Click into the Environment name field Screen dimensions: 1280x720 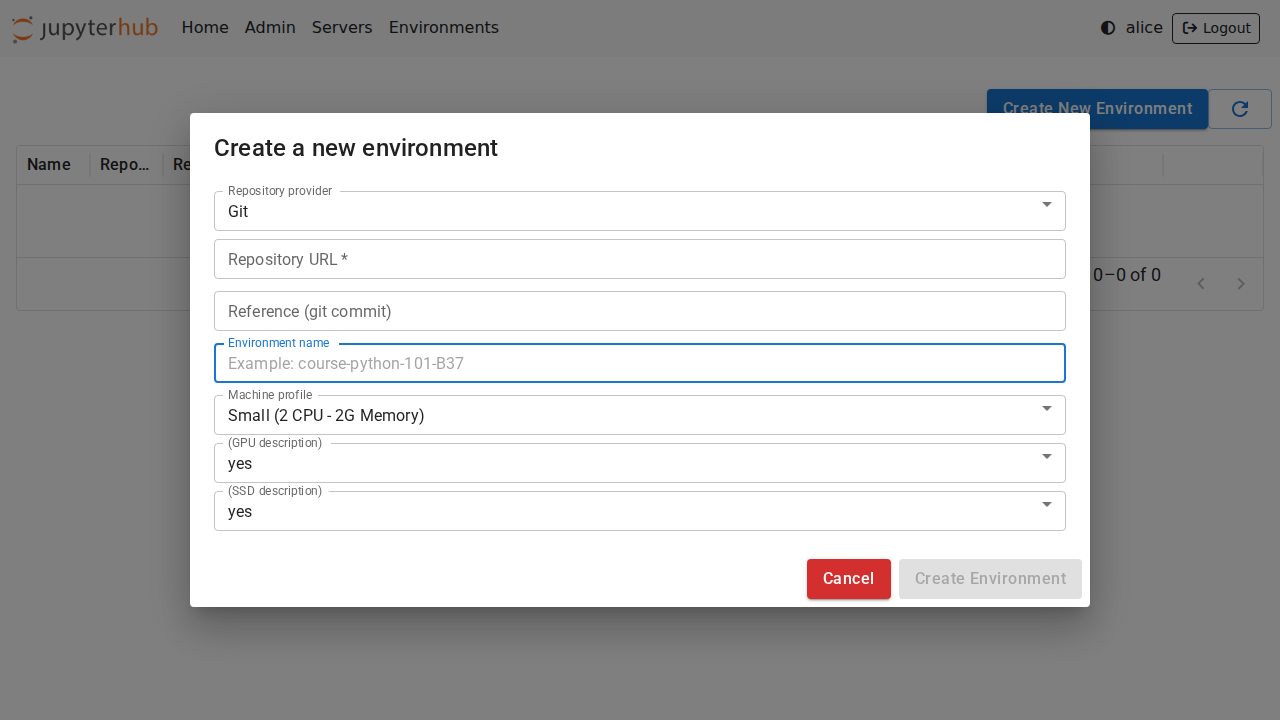tap(639, 363)
